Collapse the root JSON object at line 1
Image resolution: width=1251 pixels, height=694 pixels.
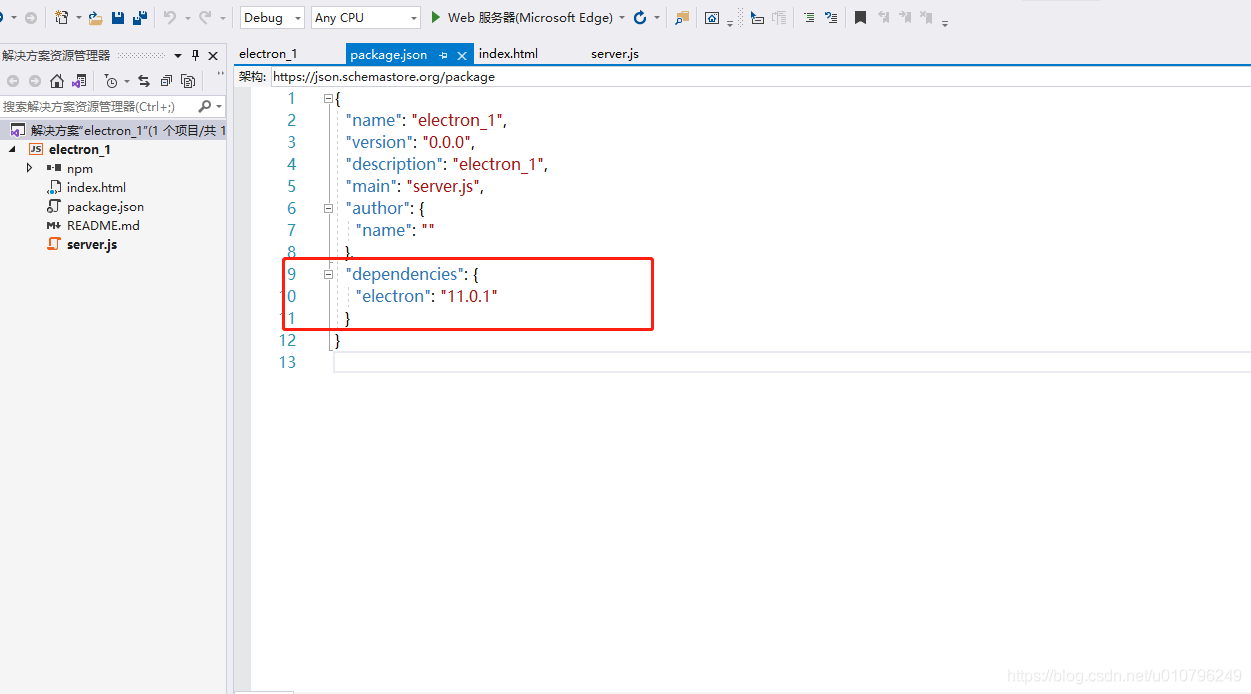[x=328, y=98]
